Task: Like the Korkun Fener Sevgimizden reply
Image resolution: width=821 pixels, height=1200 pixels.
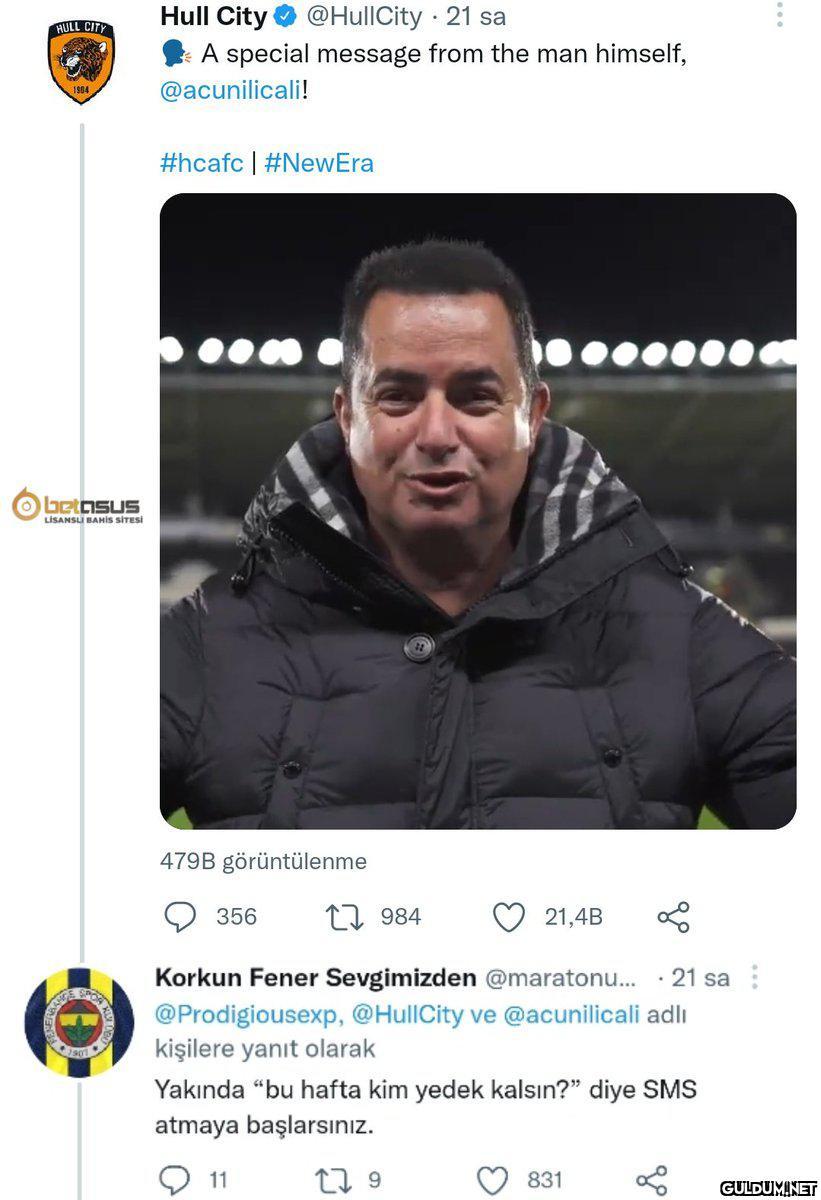Action: (491, 1180)
